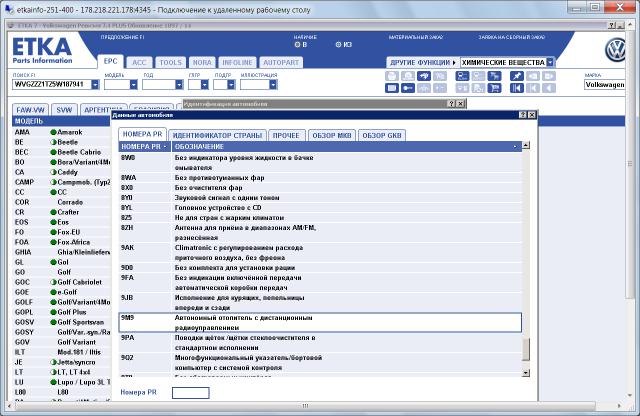Click the greyed printer icon in toolbar
Viewport: 640px width, 416px height.
click(x=392, y=76)
